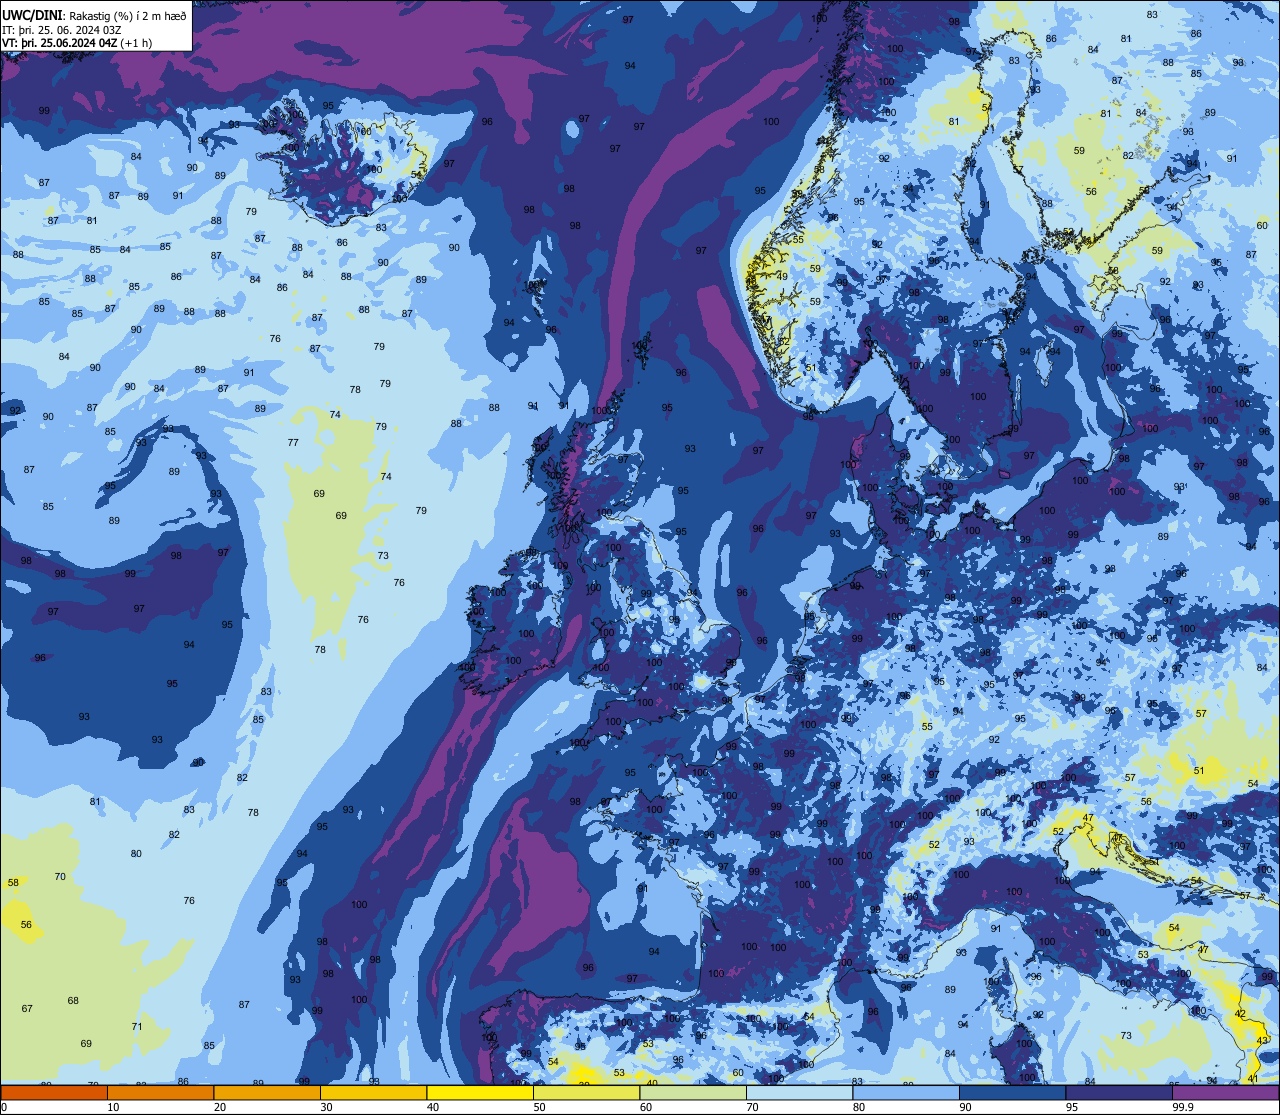Click the '99.9' legend tick label
Screen dimensions: 1280x1115
coord(1184,1107)
